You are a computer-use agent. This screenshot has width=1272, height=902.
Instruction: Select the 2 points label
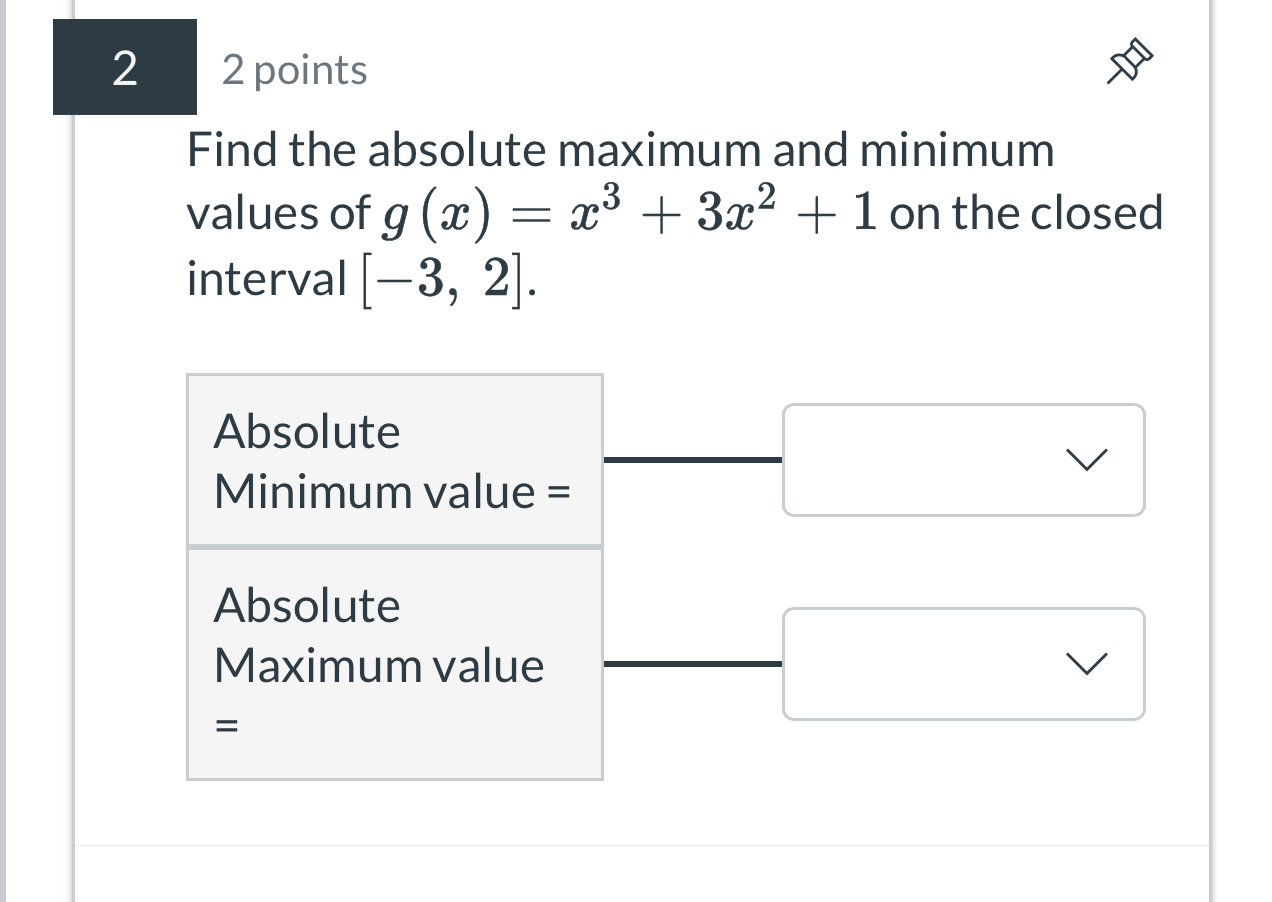293,70
